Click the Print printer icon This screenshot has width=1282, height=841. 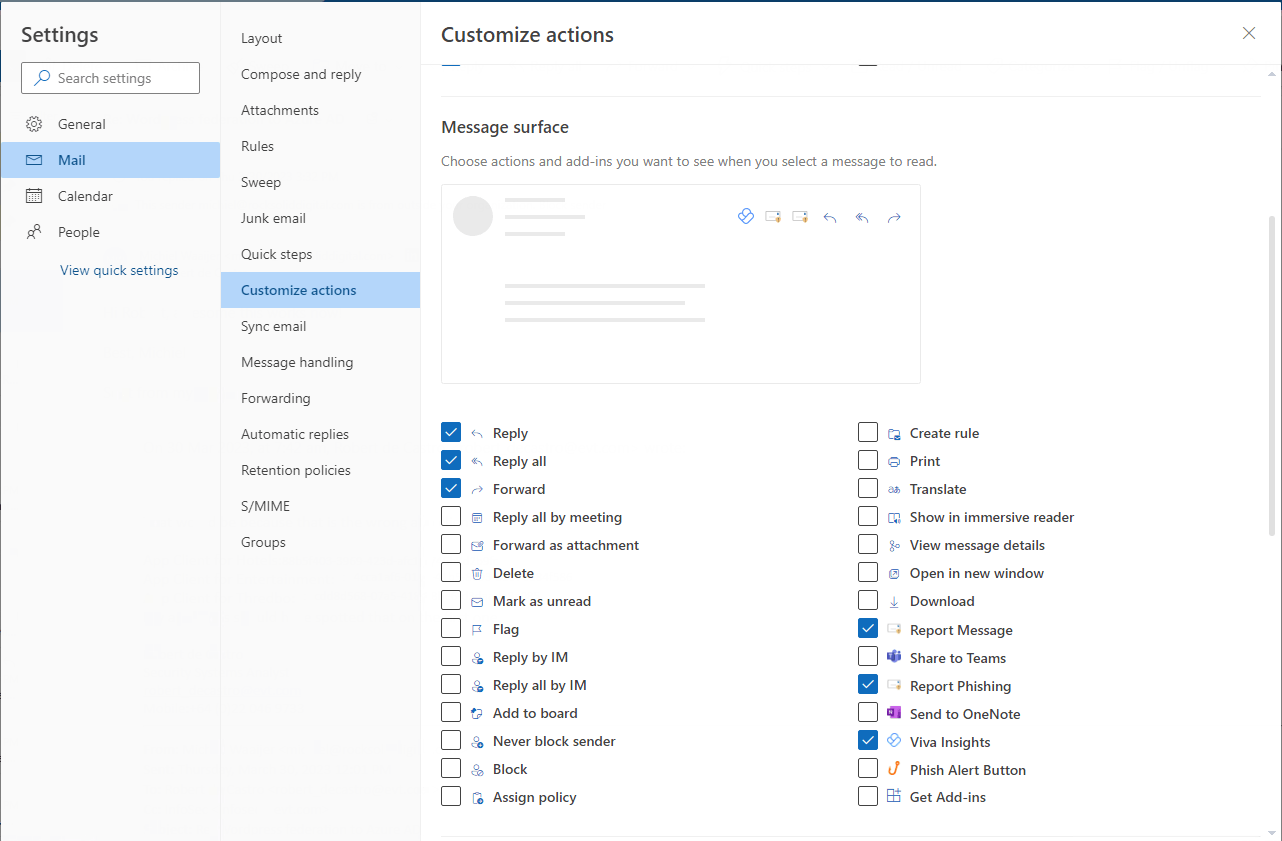[894, 461]
